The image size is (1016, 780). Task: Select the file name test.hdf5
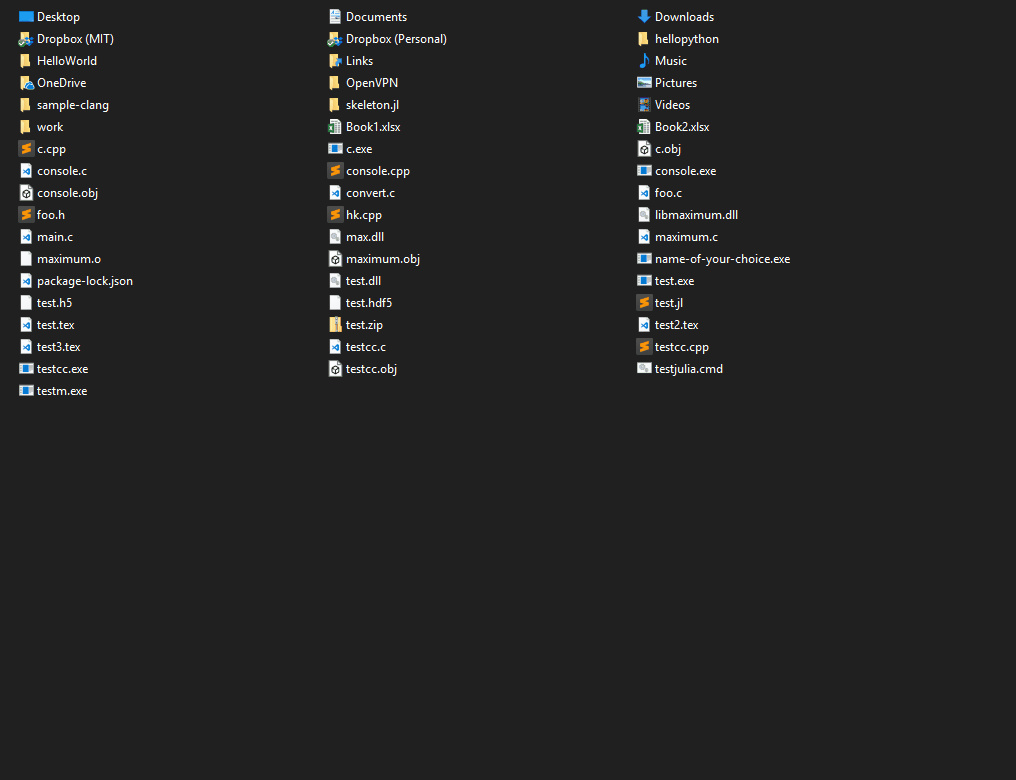tap(369, 303)
